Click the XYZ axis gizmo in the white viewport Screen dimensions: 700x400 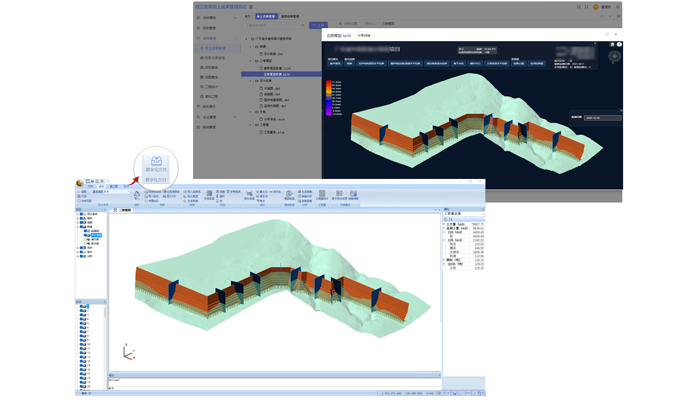click(127, 352)
